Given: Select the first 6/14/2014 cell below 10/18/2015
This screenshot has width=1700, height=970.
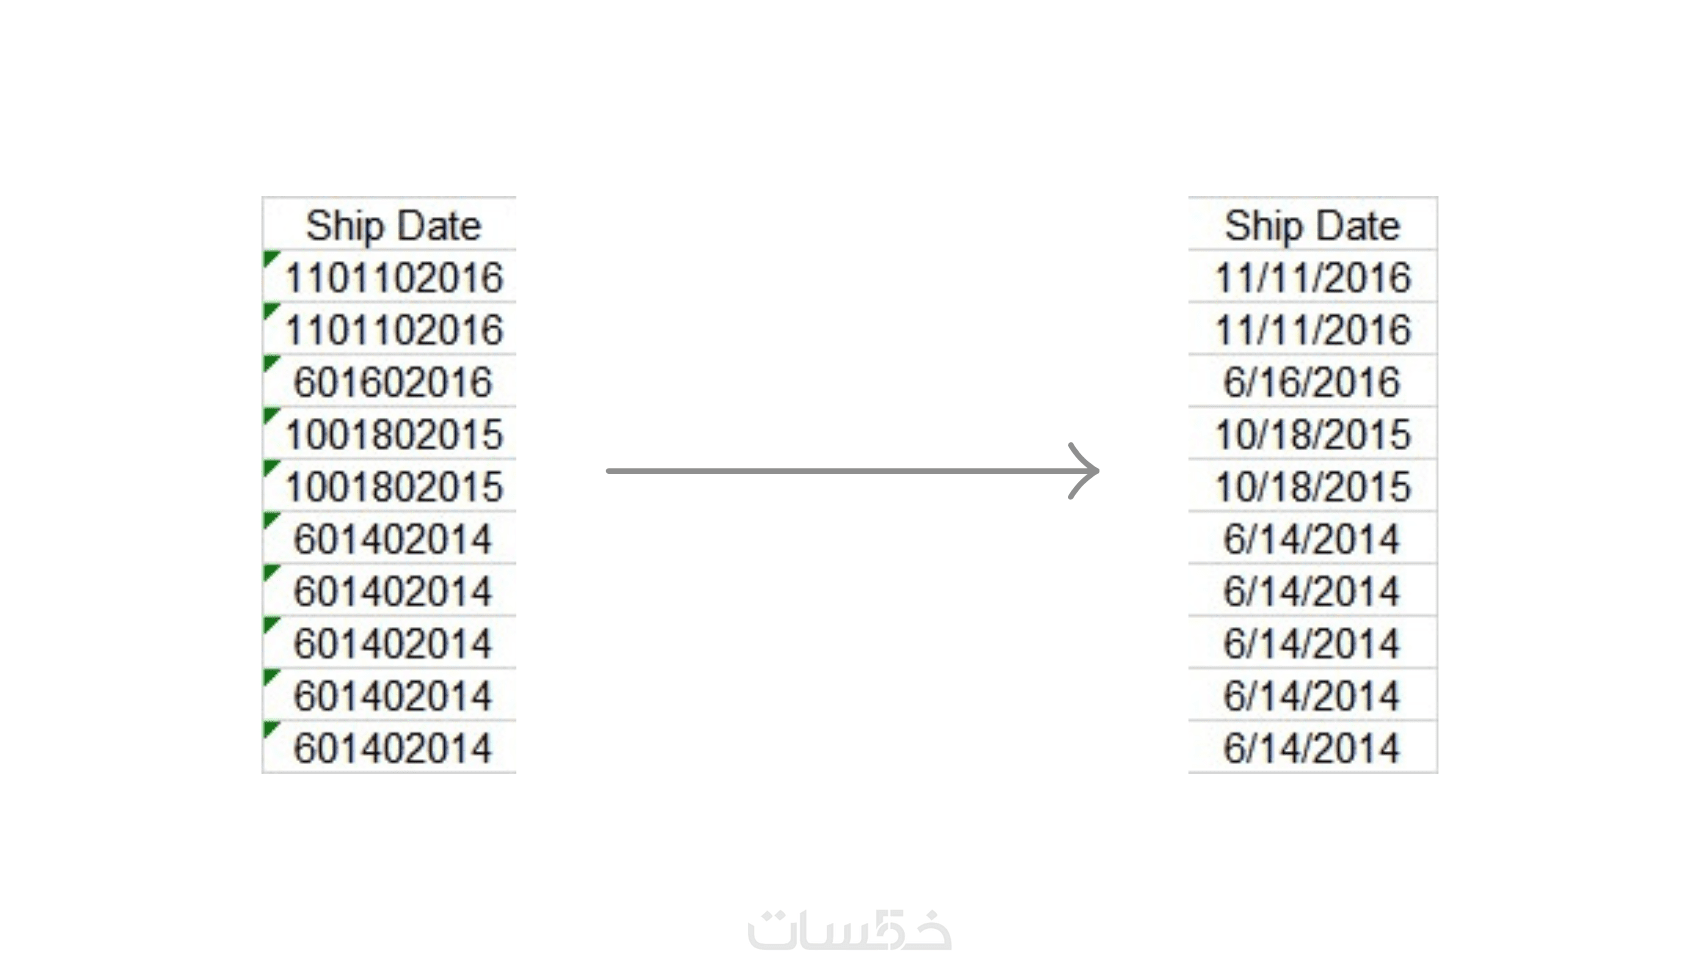Looking at the screenshot, I should (1313, 538).
